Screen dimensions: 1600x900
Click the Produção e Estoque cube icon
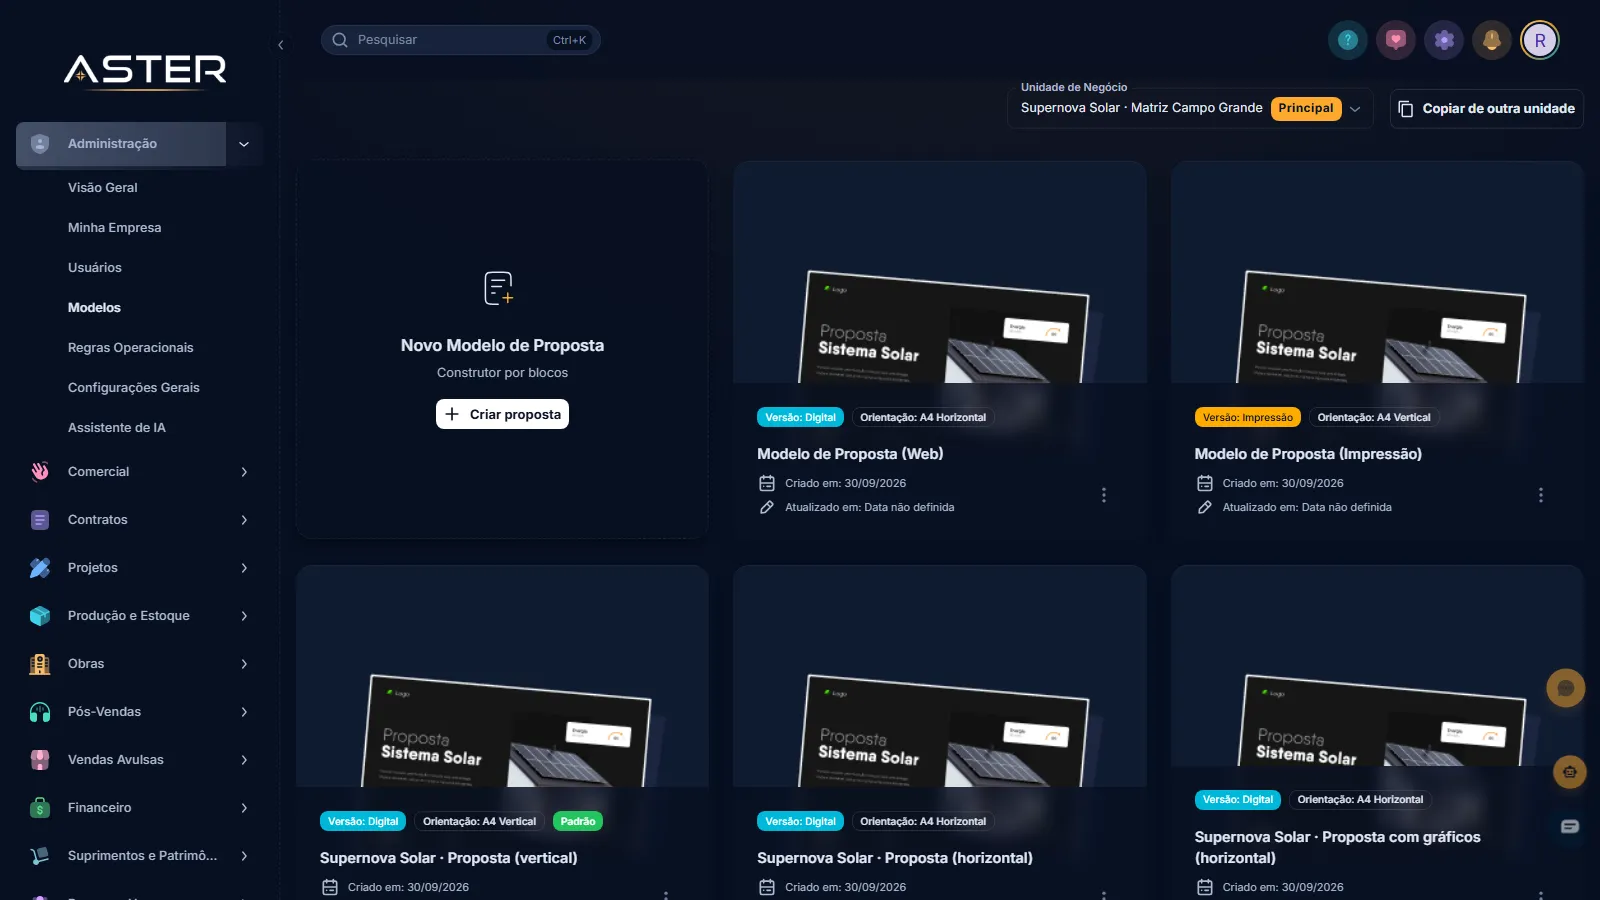point(40,616)
